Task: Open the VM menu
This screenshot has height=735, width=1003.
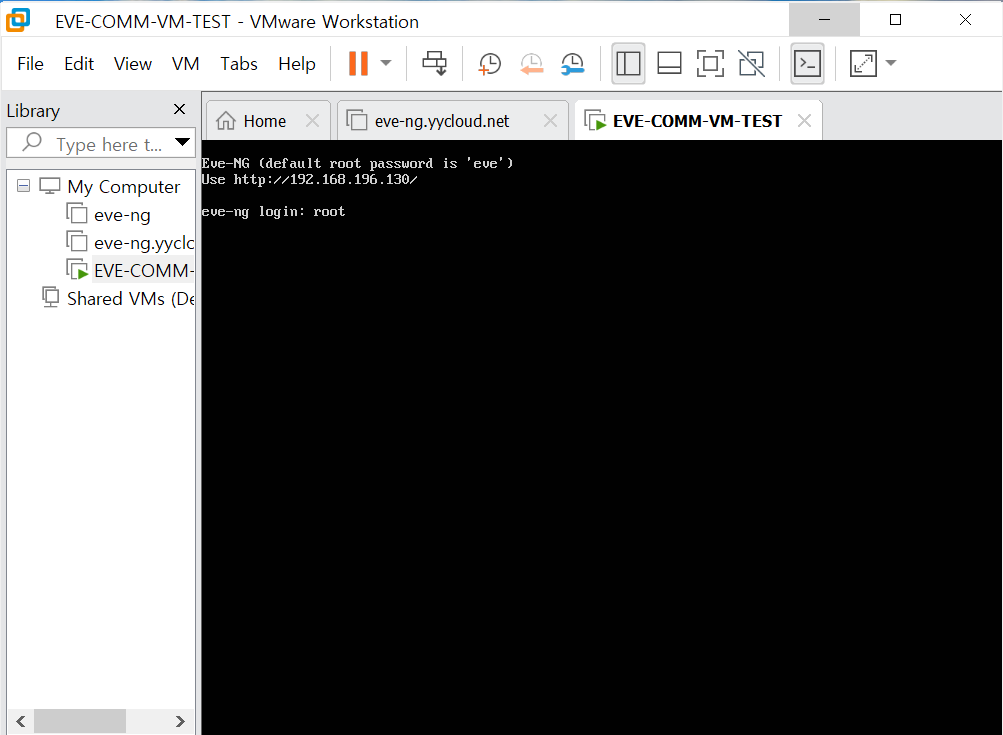Action: (186, 64)
